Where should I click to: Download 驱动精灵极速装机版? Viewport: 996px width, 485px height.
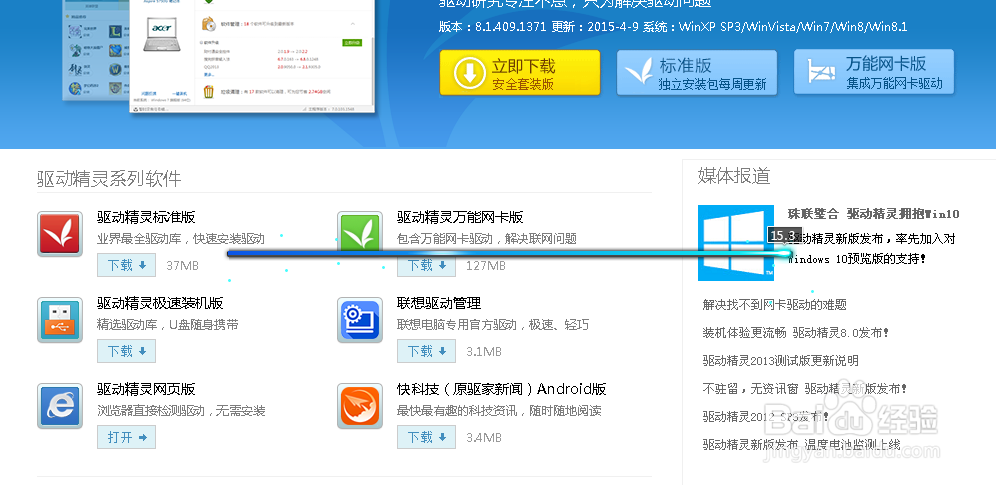[x=126, y=351]
